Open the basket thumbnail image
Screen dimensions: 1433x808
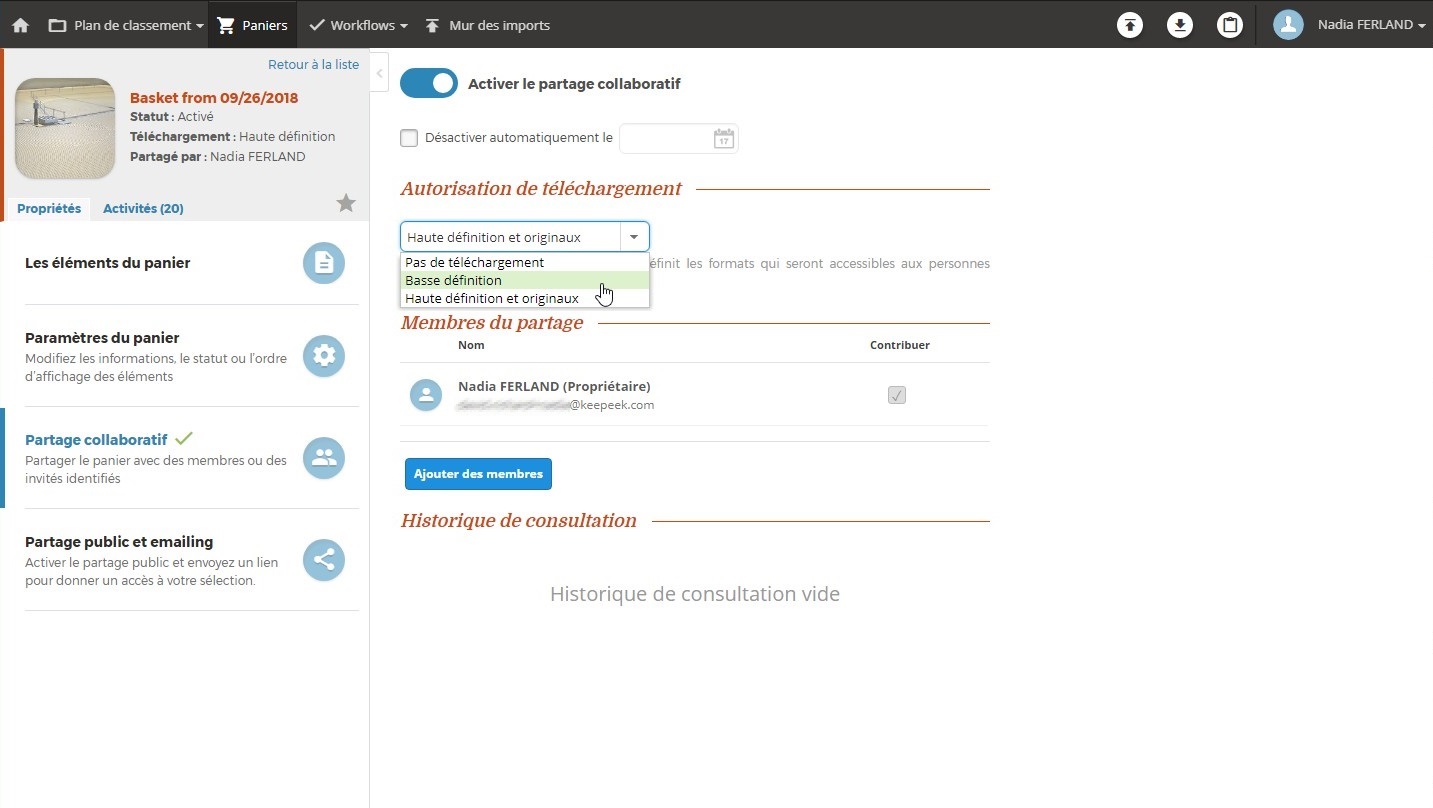click(65, 128)
